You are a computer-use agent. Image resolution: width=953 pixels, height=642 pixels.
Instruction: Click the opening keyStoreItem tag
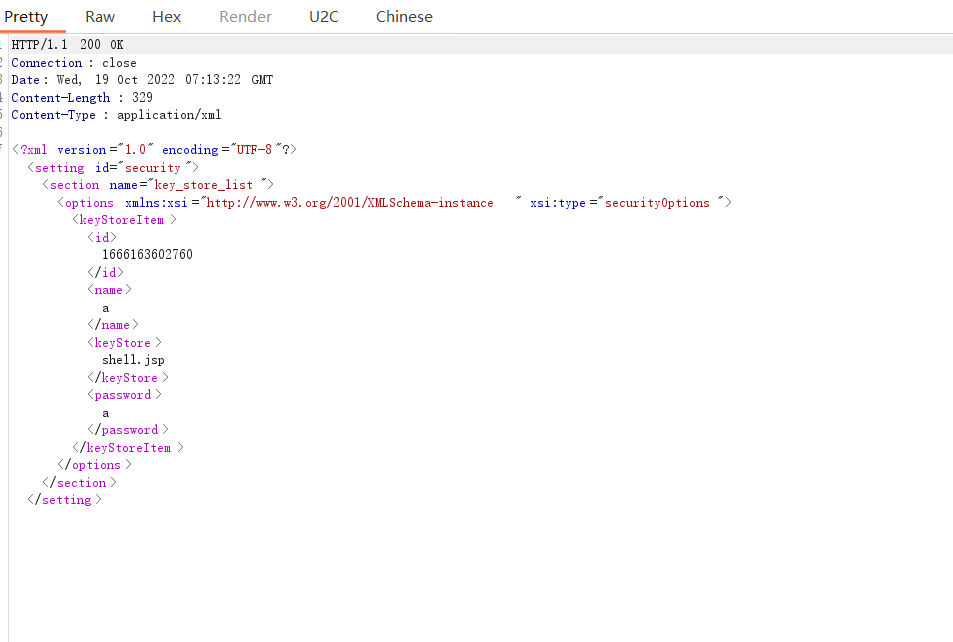click(x=125, y=219)
